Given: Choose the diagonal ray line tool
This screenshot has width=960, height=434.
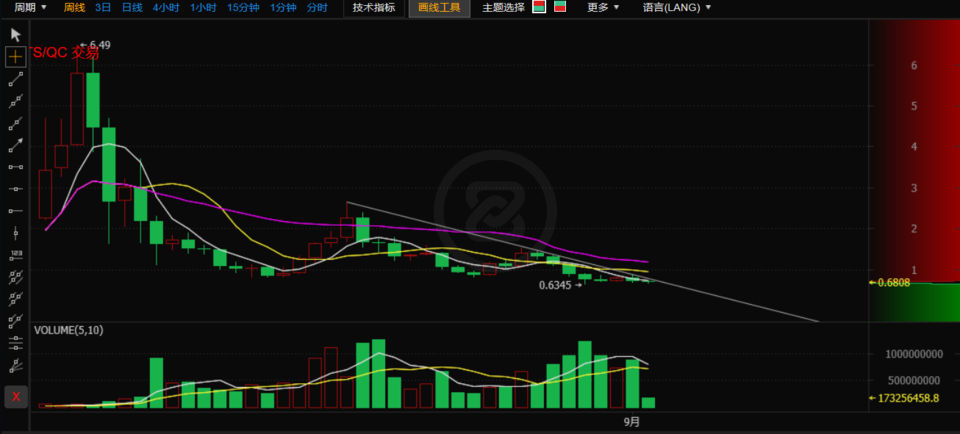Looking at the screenshot, I should coord(16,123).
